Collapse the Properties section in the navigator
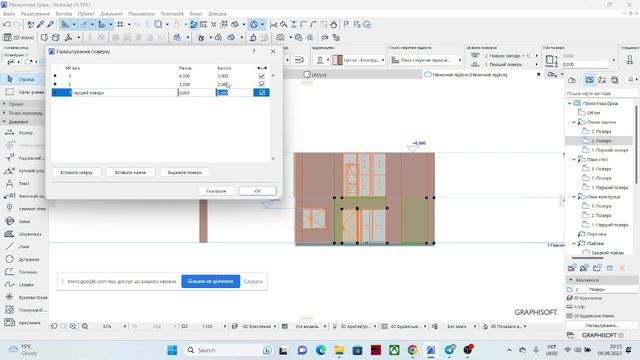This screenshot has width=640, height=360. pos(571,280)
